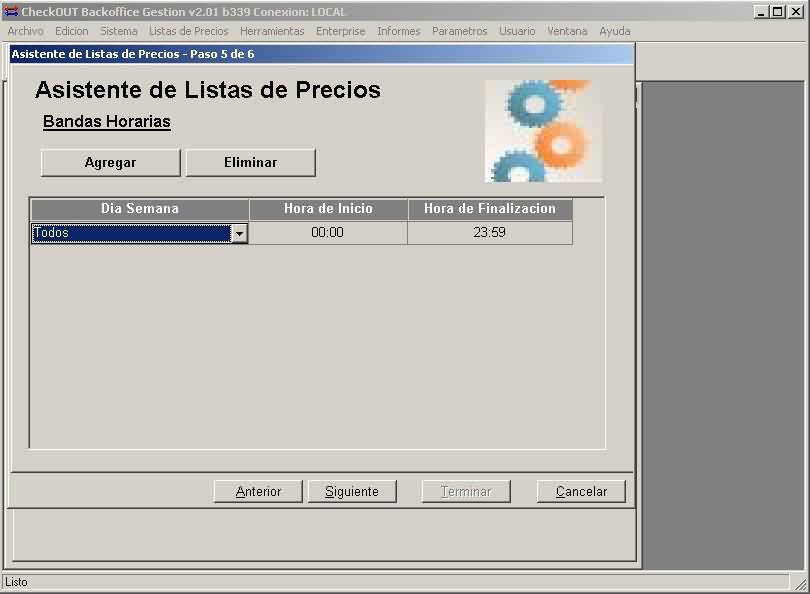
Task: Open the Parametros menu
Action: (460, 31)
